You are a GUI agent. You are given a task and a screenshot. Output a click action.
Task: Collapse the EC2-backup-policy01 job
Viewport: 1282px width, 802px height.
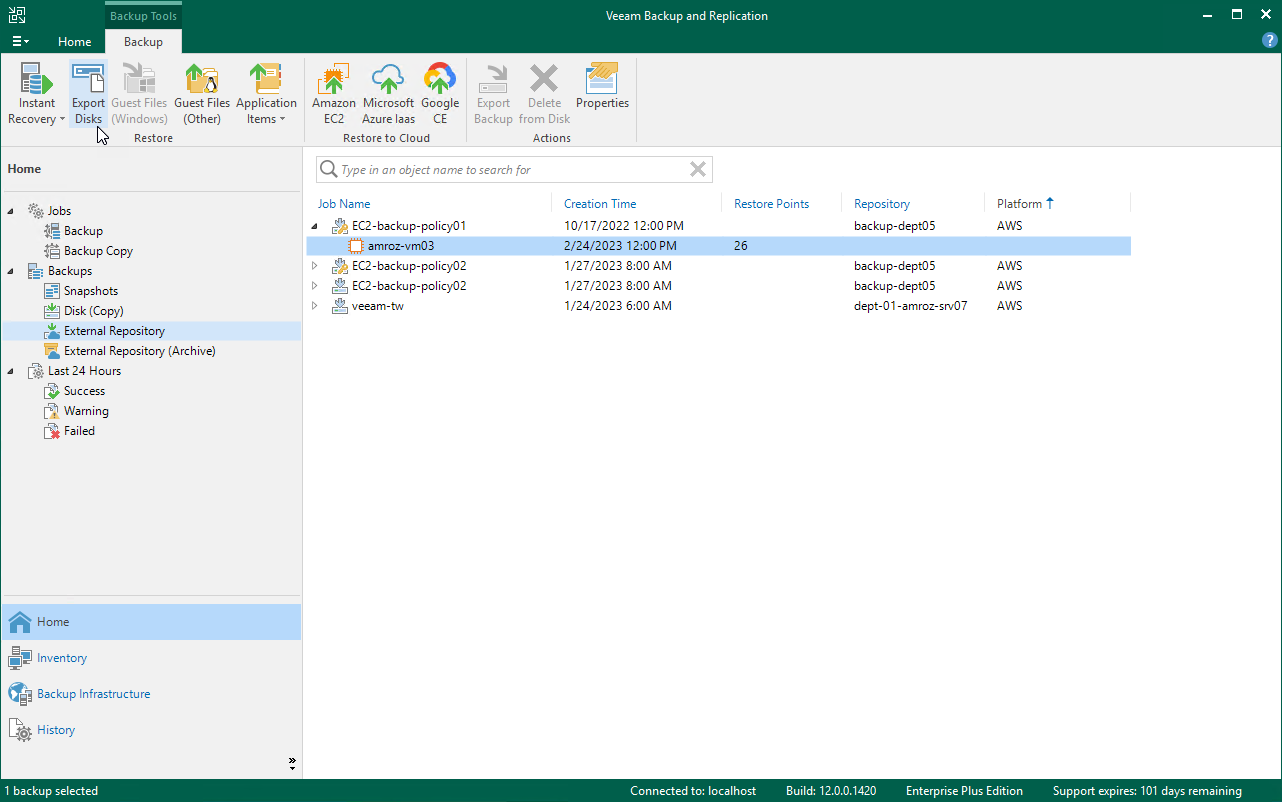(315, 225)
